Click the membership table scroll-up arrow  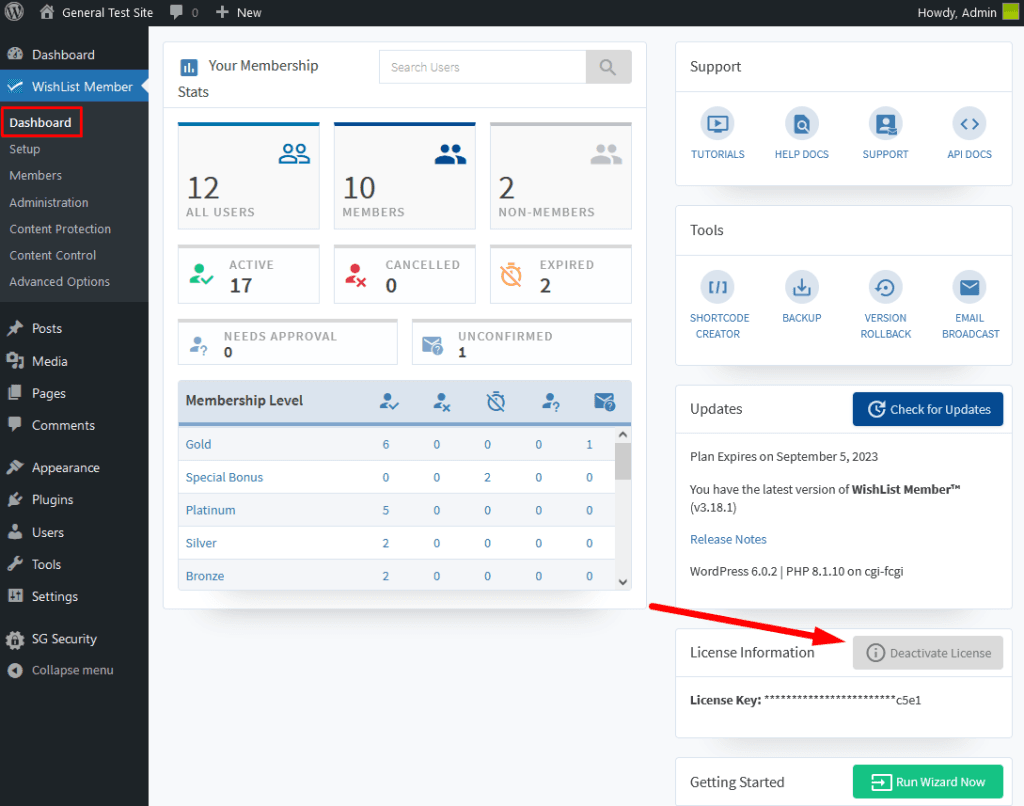click(x=623, y=435)
